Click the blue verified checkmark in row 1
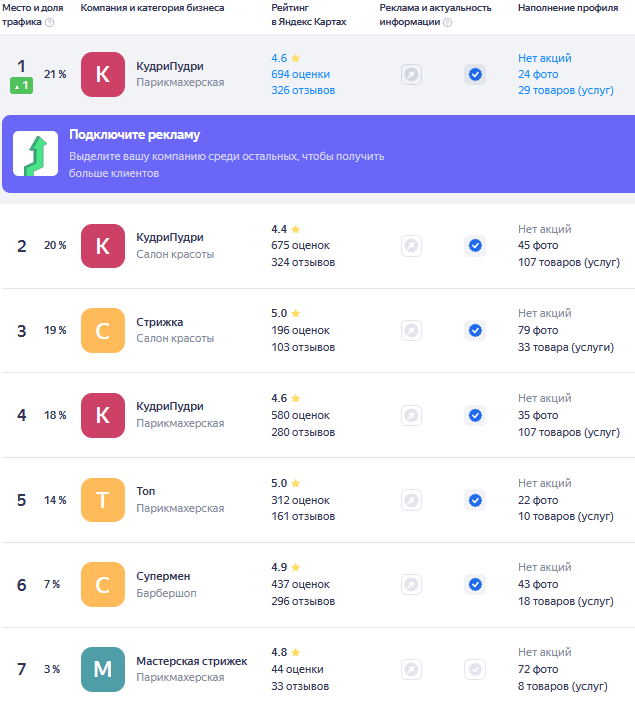The width and height of the screenshot is (635, 705). (475, 75)
